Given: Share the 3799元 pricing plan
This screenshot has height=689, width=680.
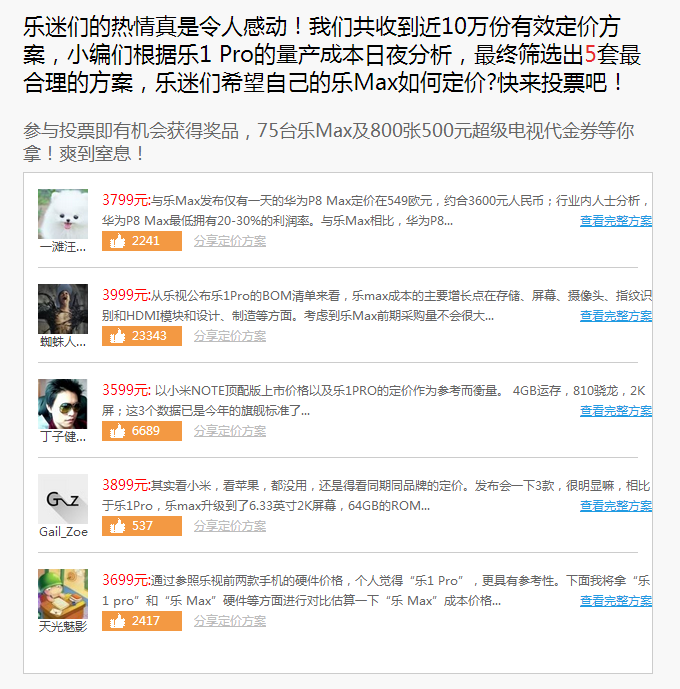Looking at the screenshot, I should (230, 241).
